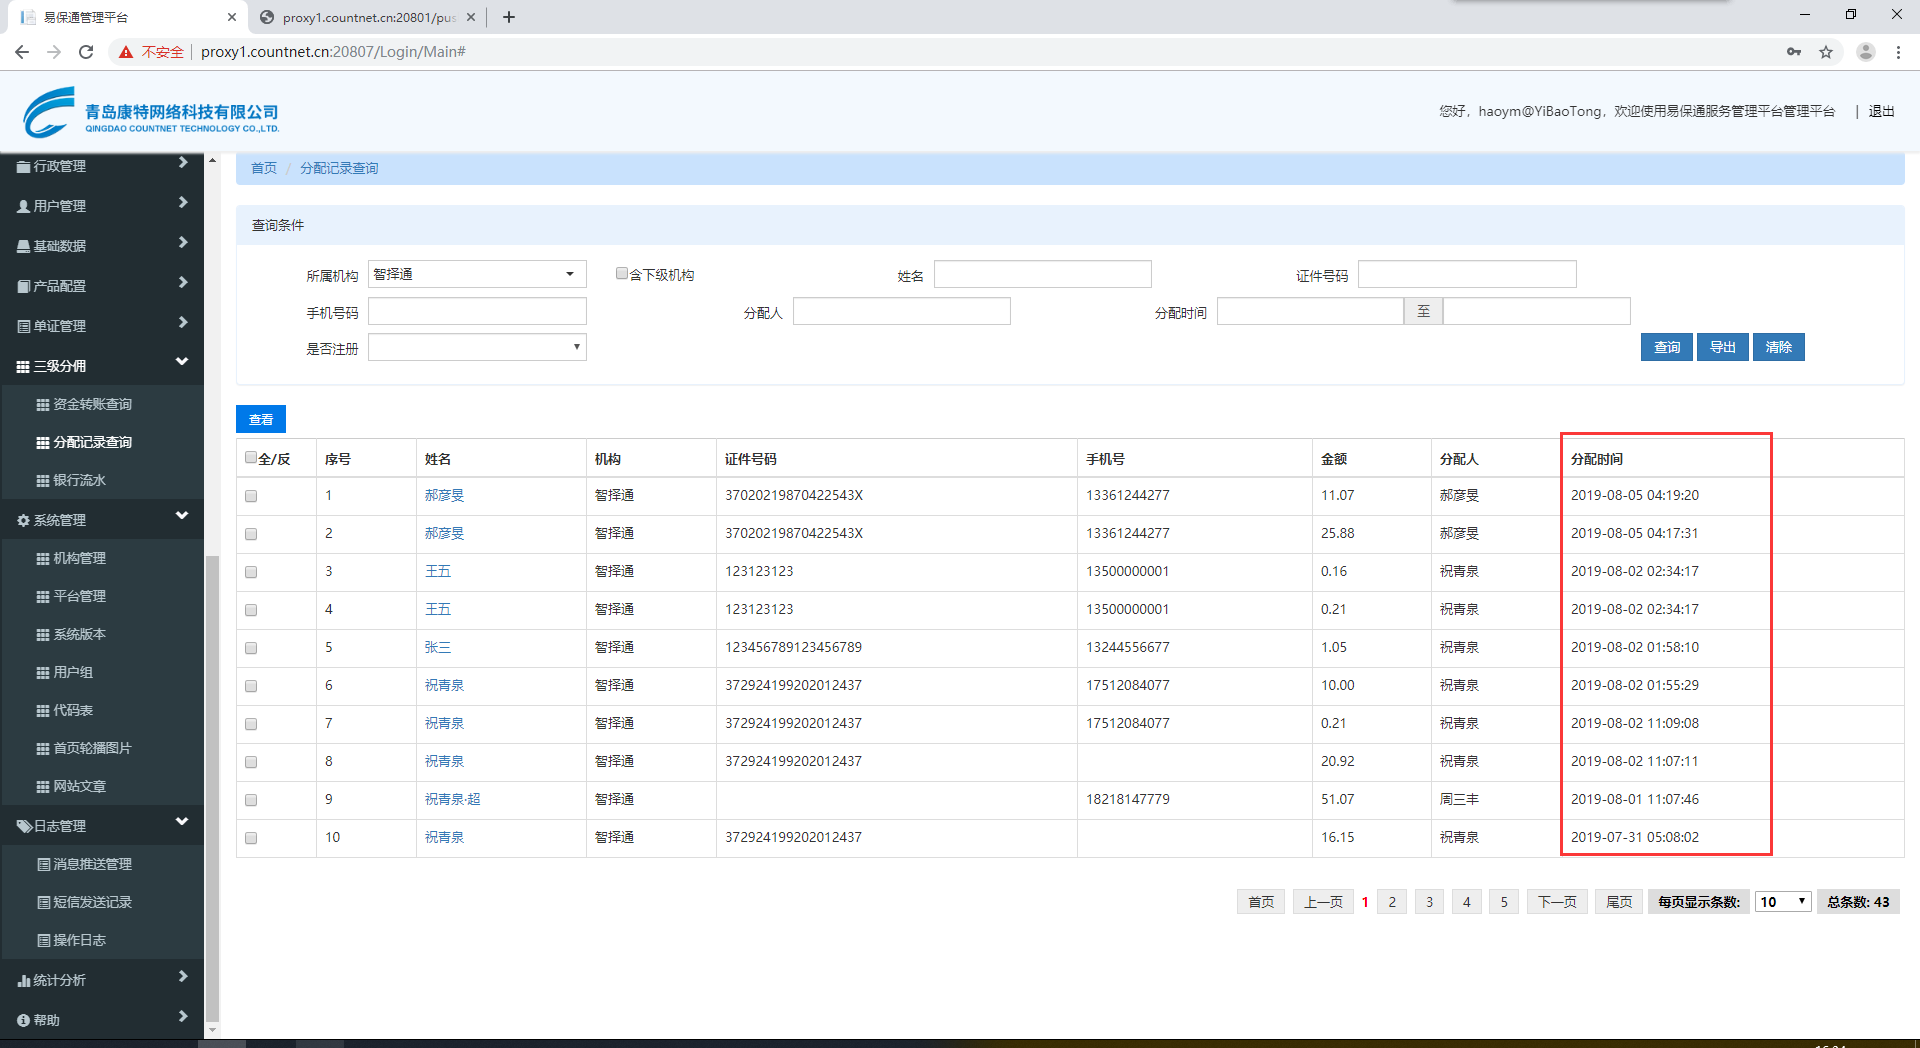This screenshot has width=1920, height=1048.
Task: Go to page 3 of results
Action: (x=1429, y=902)
